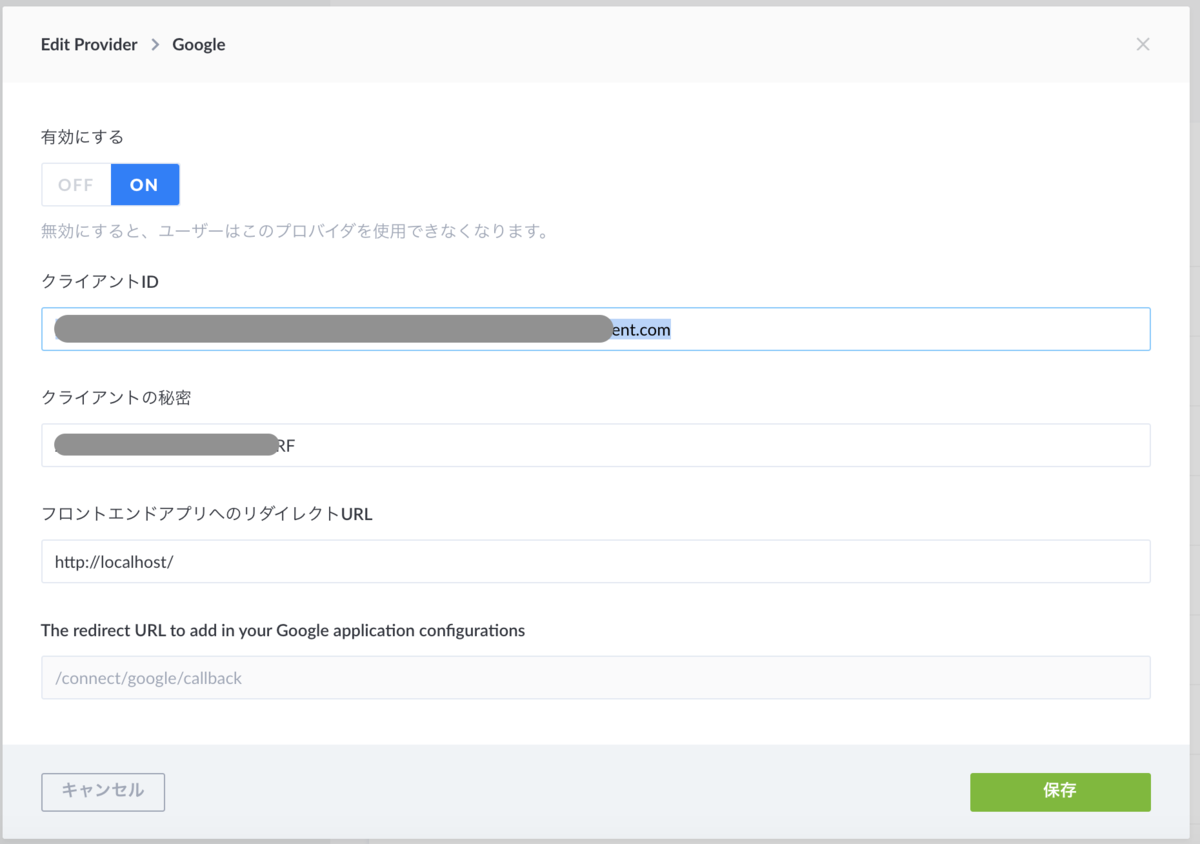Screen dimensions: 1200x844
Task: Click the クライアントの秘密 label
Action: point(116,398)
